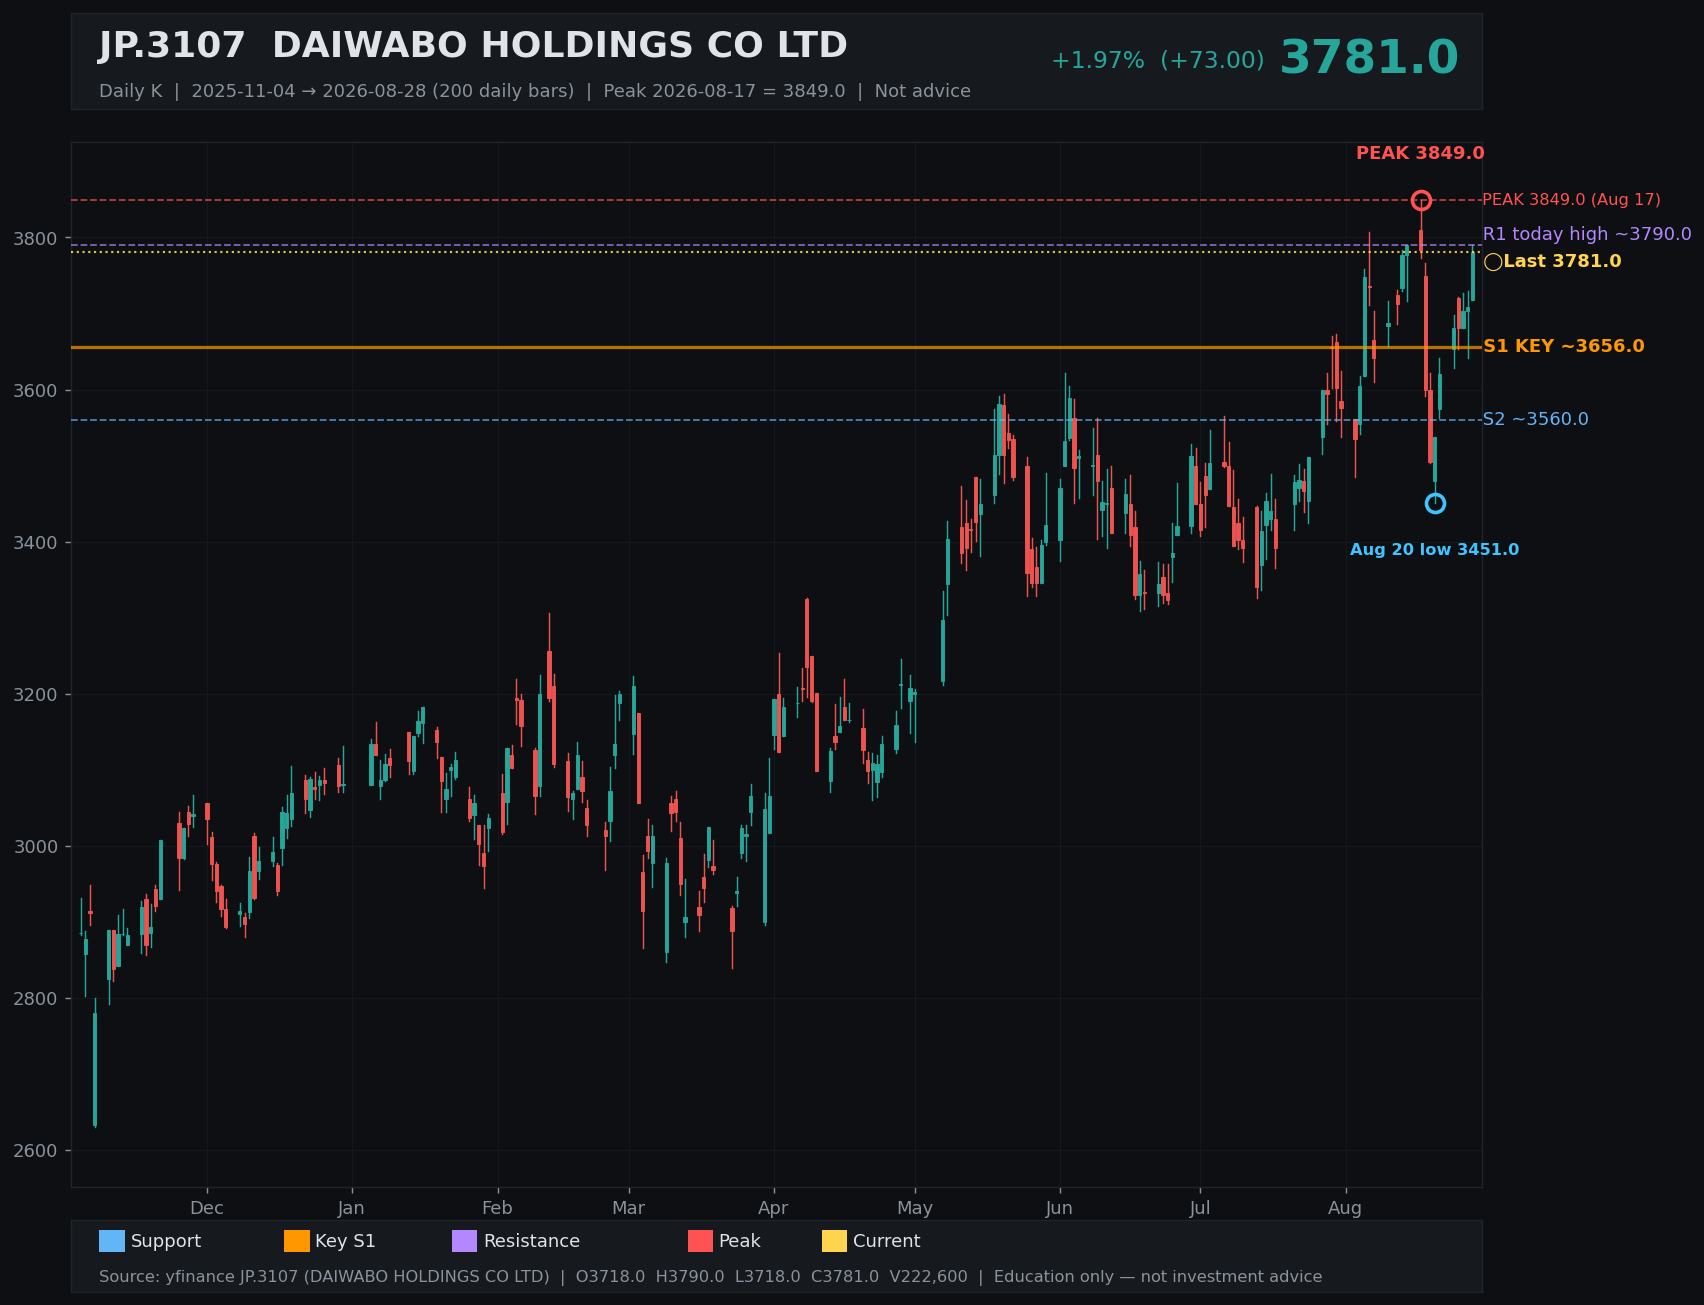Click the "Jun" x-axis month label
Screen dimensions: 1704x1305
[1059, 1208]
